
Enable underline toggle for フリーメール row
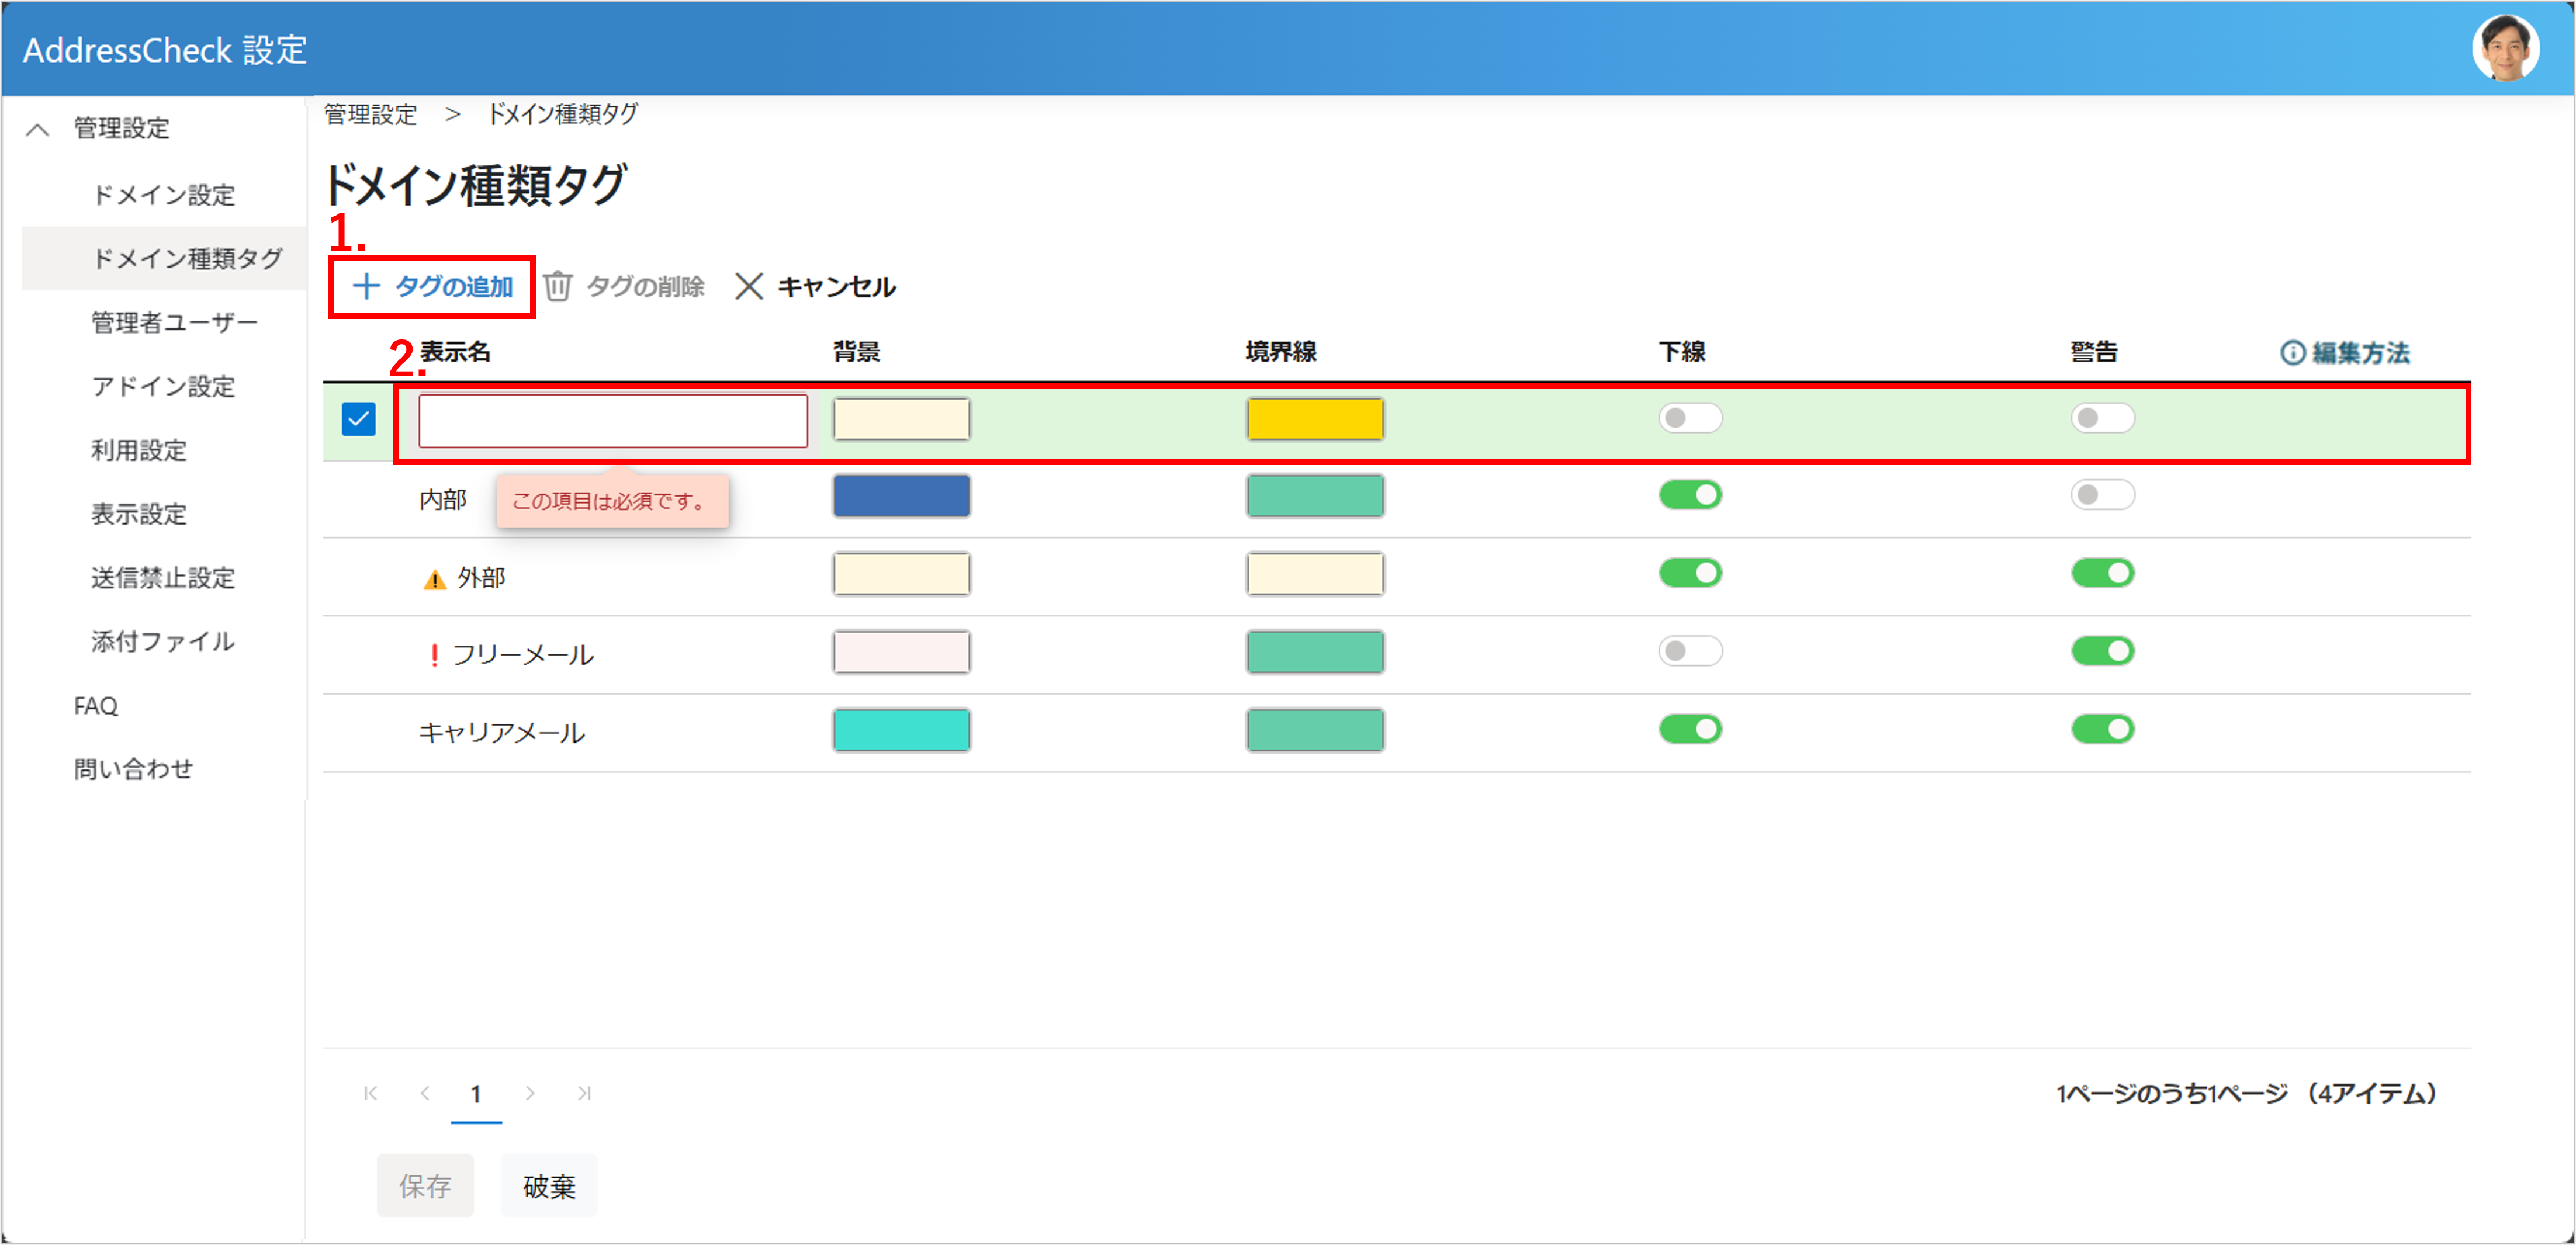click(x=1690, y=651)
